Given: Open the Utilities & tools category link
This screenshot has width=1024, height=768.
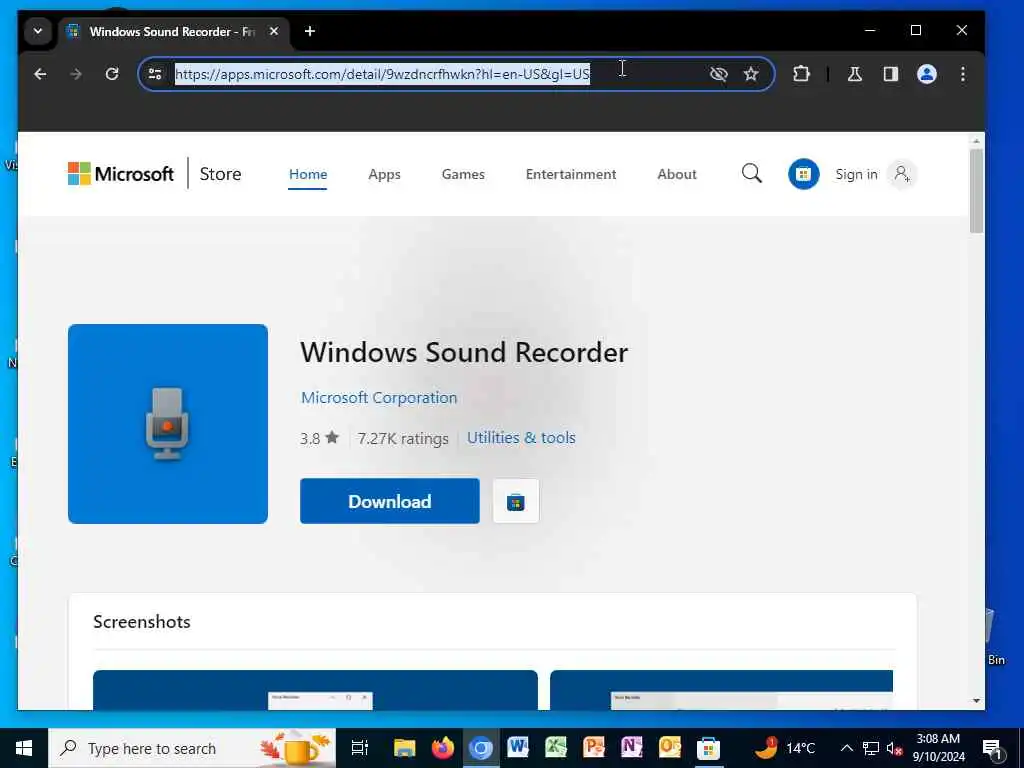Looking at the screenshot, I should coord(521,438).
